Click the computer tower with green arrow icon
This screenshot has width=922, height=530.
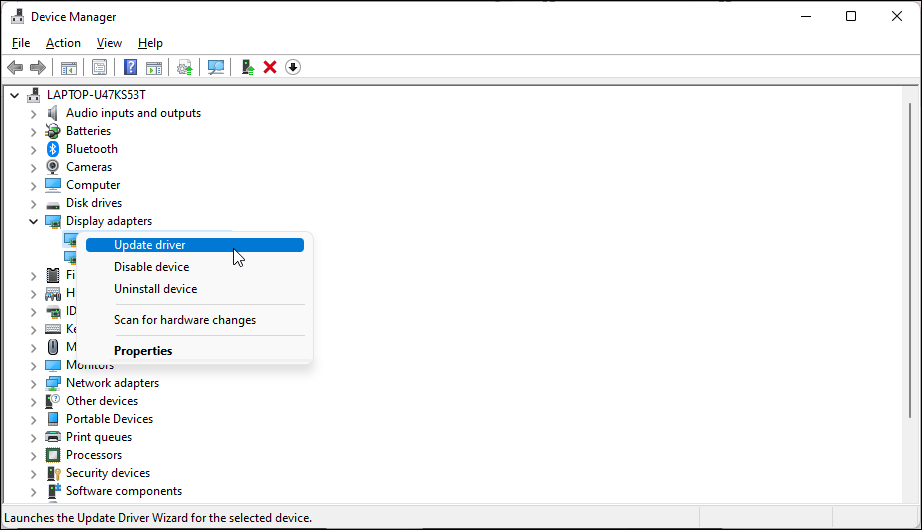[x=248, y=68]
